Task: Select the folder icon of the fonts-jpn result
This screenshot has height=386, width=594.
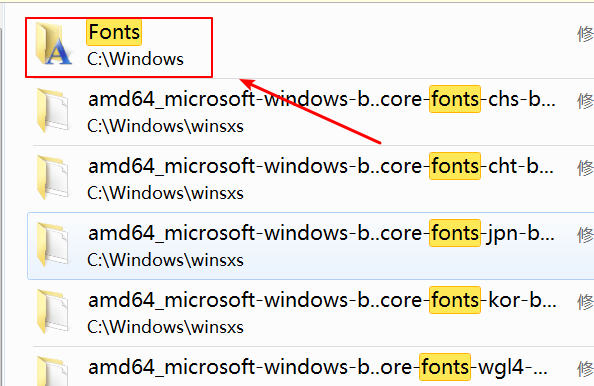Action: tap(53, 244)
